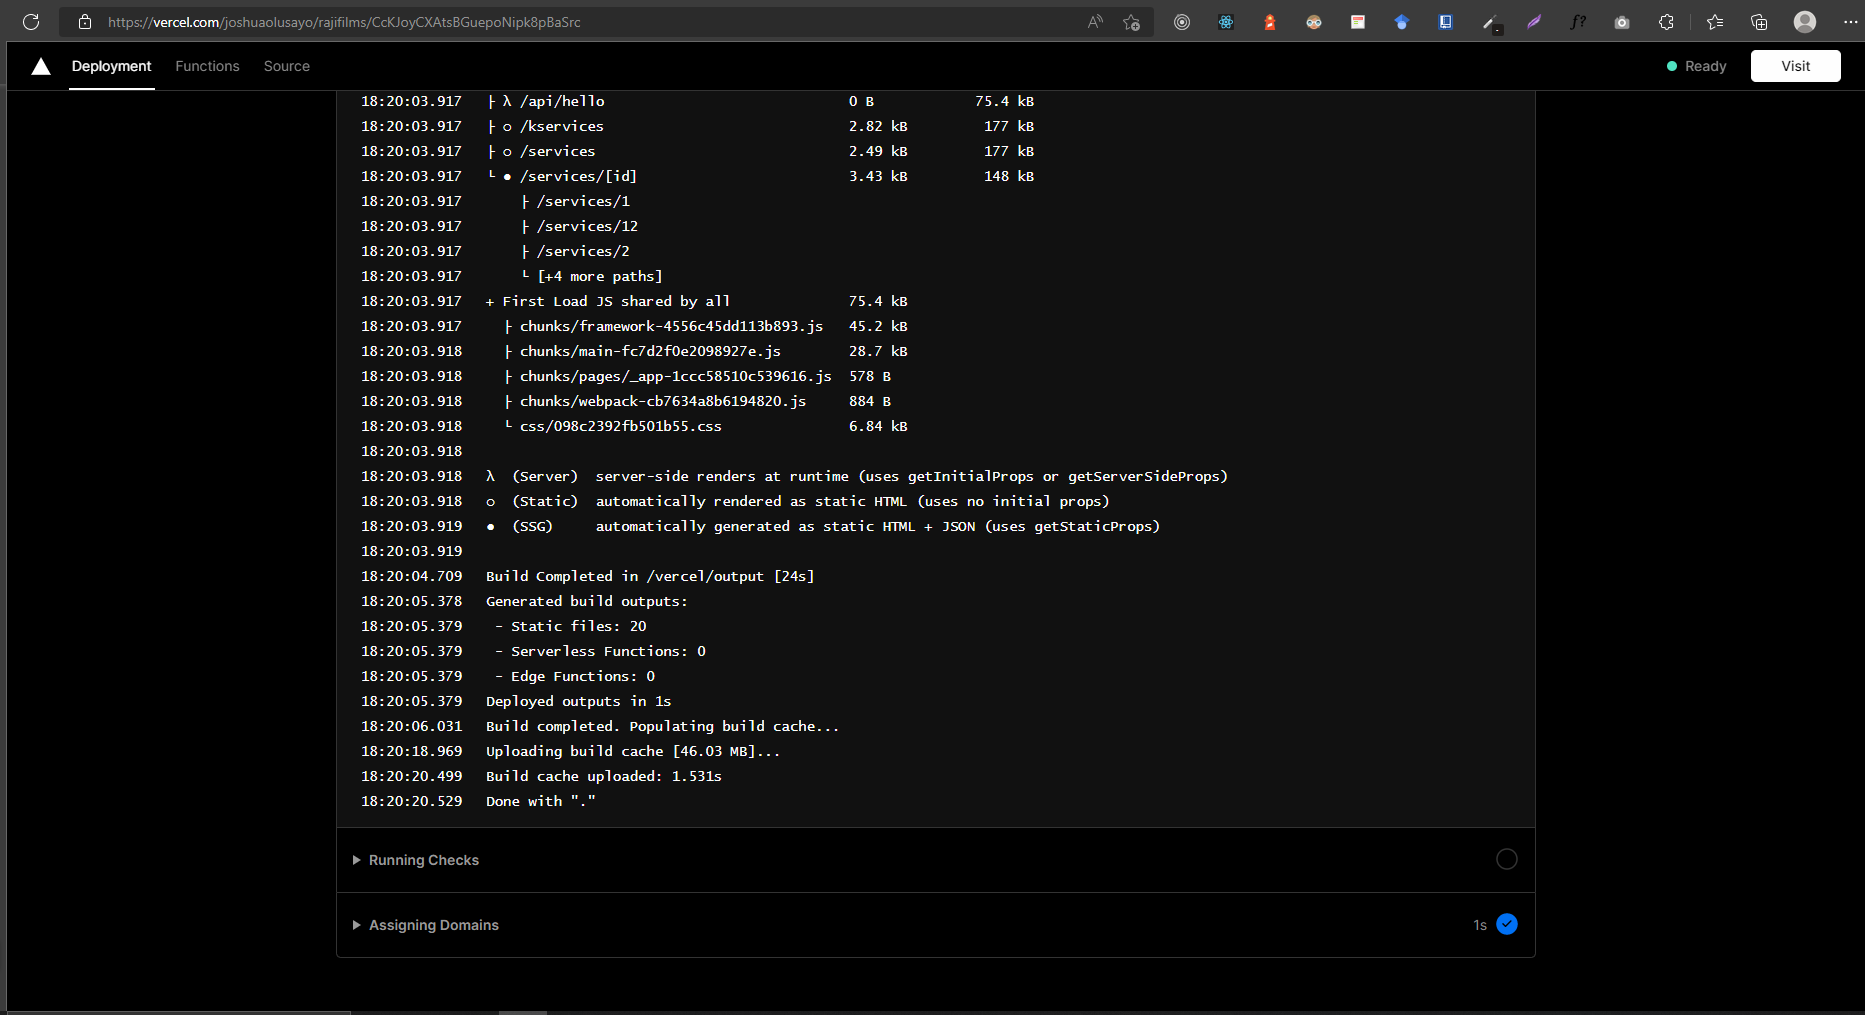Click the purple feather extension icon
Viewport: 1865px width, 1015px height.
pyautogui.click(x=1534, y=21)
